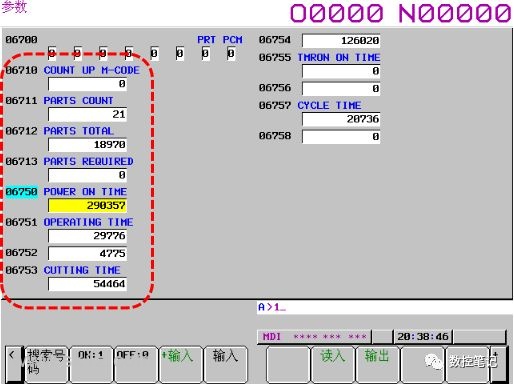The image size is (514, 385).
Task: Toggle the PRT bit of parameter 6700
Action: (x=206, y=53)
